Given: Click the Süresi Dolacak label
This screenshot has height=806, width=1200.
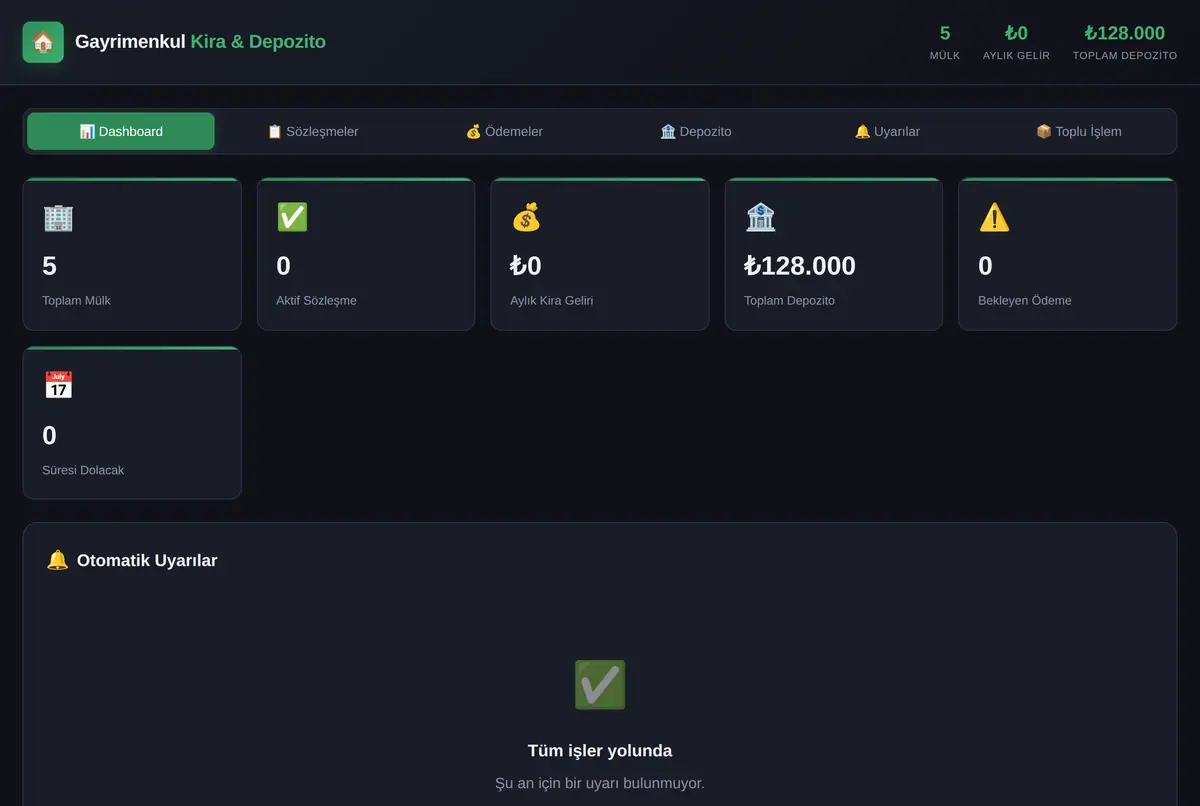Looking at the screenshot, I should [x=83, y=470].
